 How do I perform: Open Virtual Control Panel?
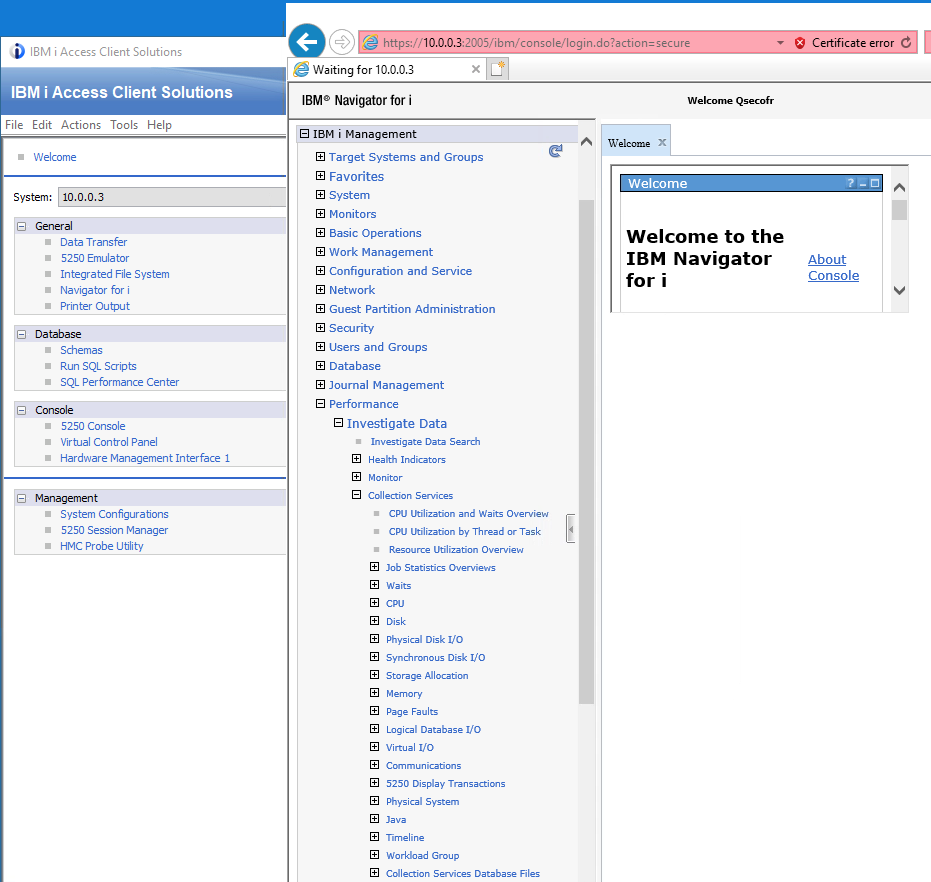(109, 442)
